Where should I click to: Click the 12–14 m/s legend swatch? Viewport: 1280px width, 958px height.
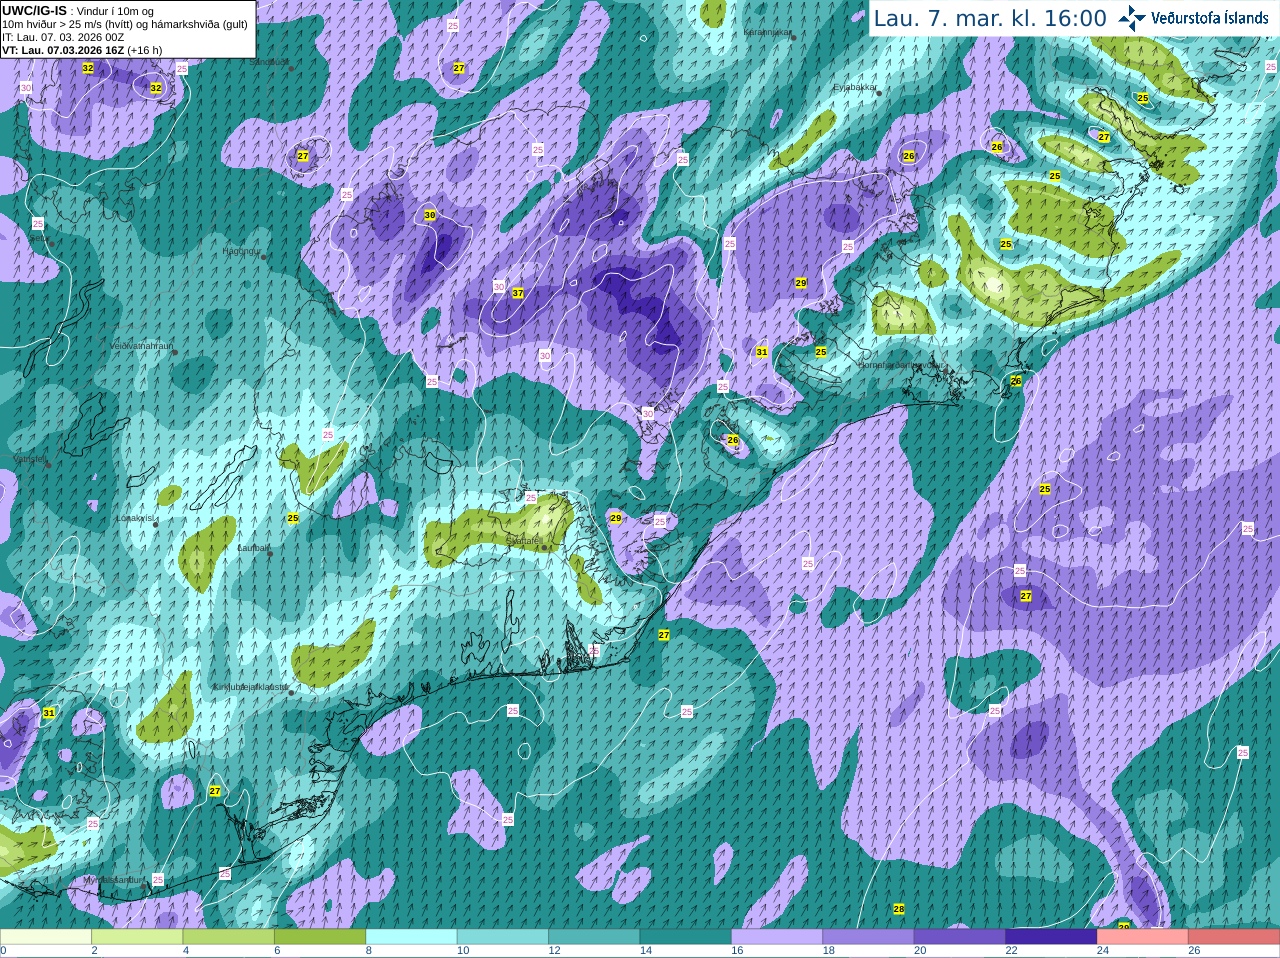594,937
